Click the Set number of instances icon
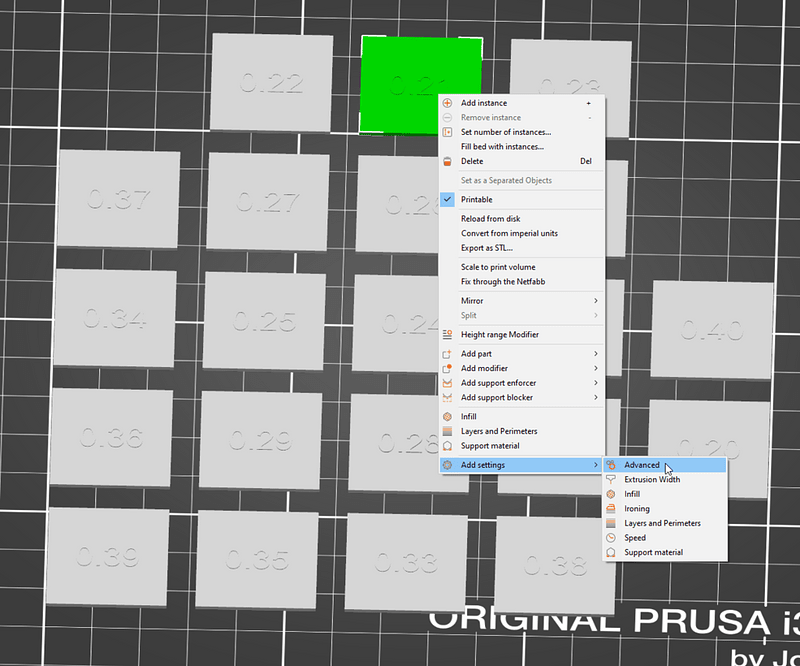This screenshot has height=666, width=800. (447, 132)
